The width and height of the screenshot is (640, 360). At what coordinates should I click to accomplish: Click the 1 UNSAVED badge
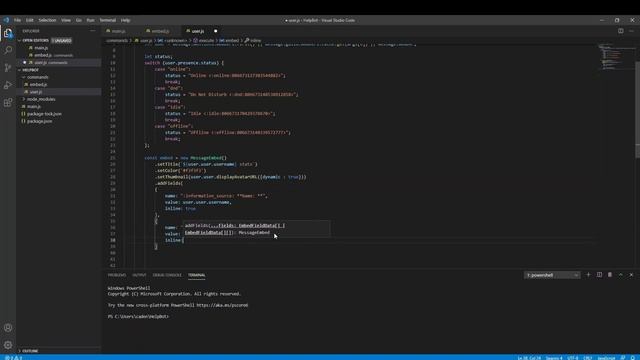(x=62, y=40)
